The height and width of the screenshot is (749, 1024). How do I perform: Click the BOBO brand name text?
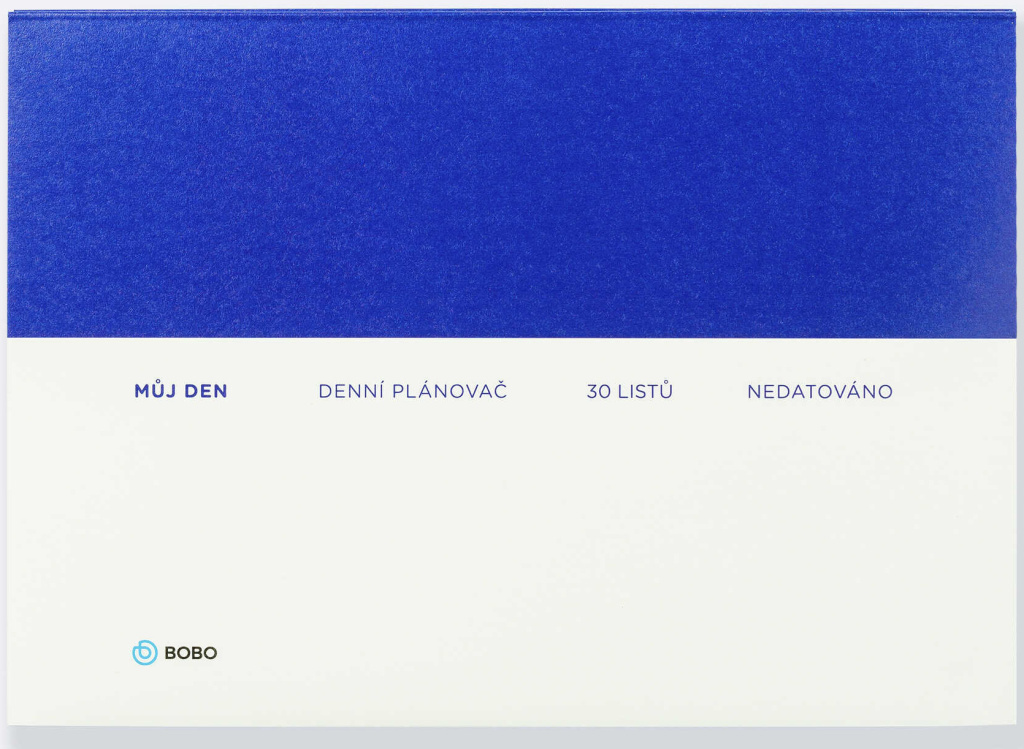[190, 653]
